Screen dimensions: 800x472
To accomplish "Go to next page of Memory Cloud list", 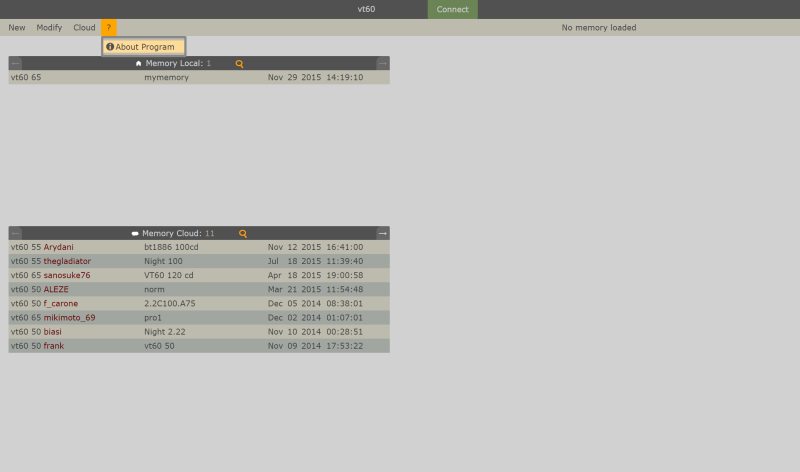I will tap(383, 234).
